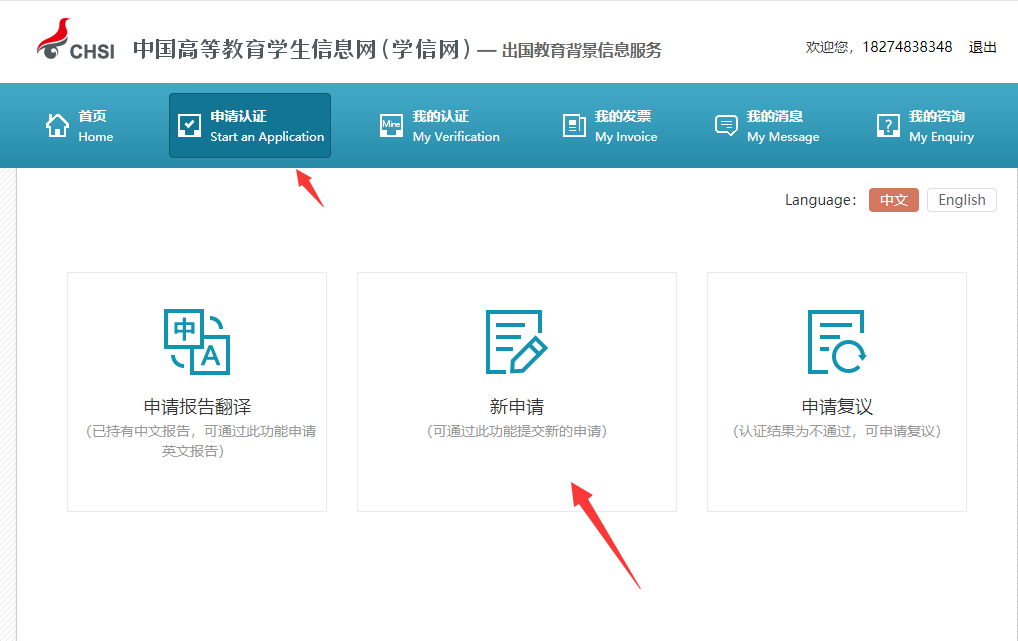The height and width of the screenshot is (641, 1018).
Task: Click the 新申请 title text
Action: pos(516,407)
